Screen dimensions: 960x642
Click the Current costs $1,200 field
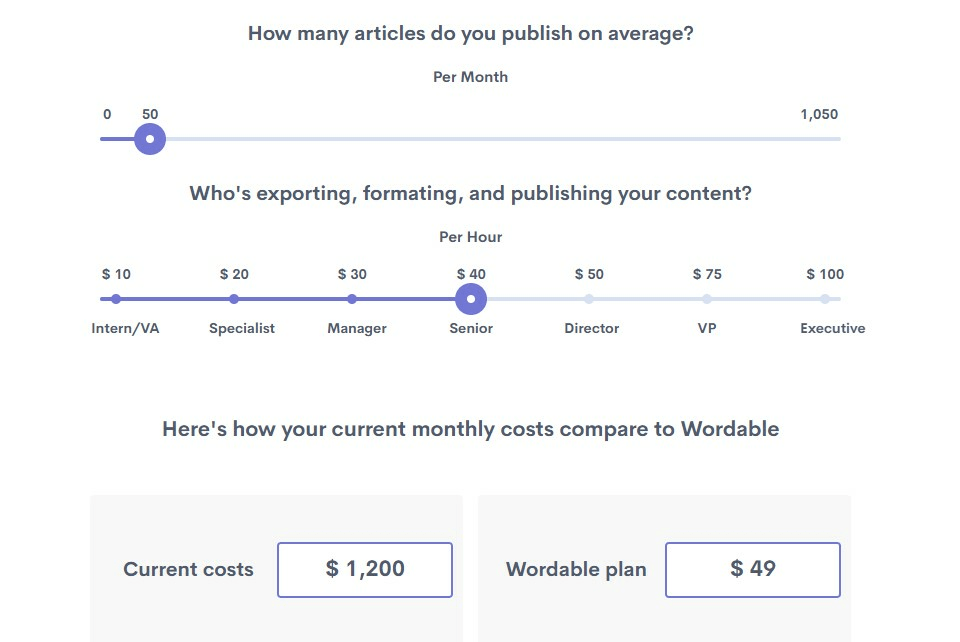click(365, 570)
